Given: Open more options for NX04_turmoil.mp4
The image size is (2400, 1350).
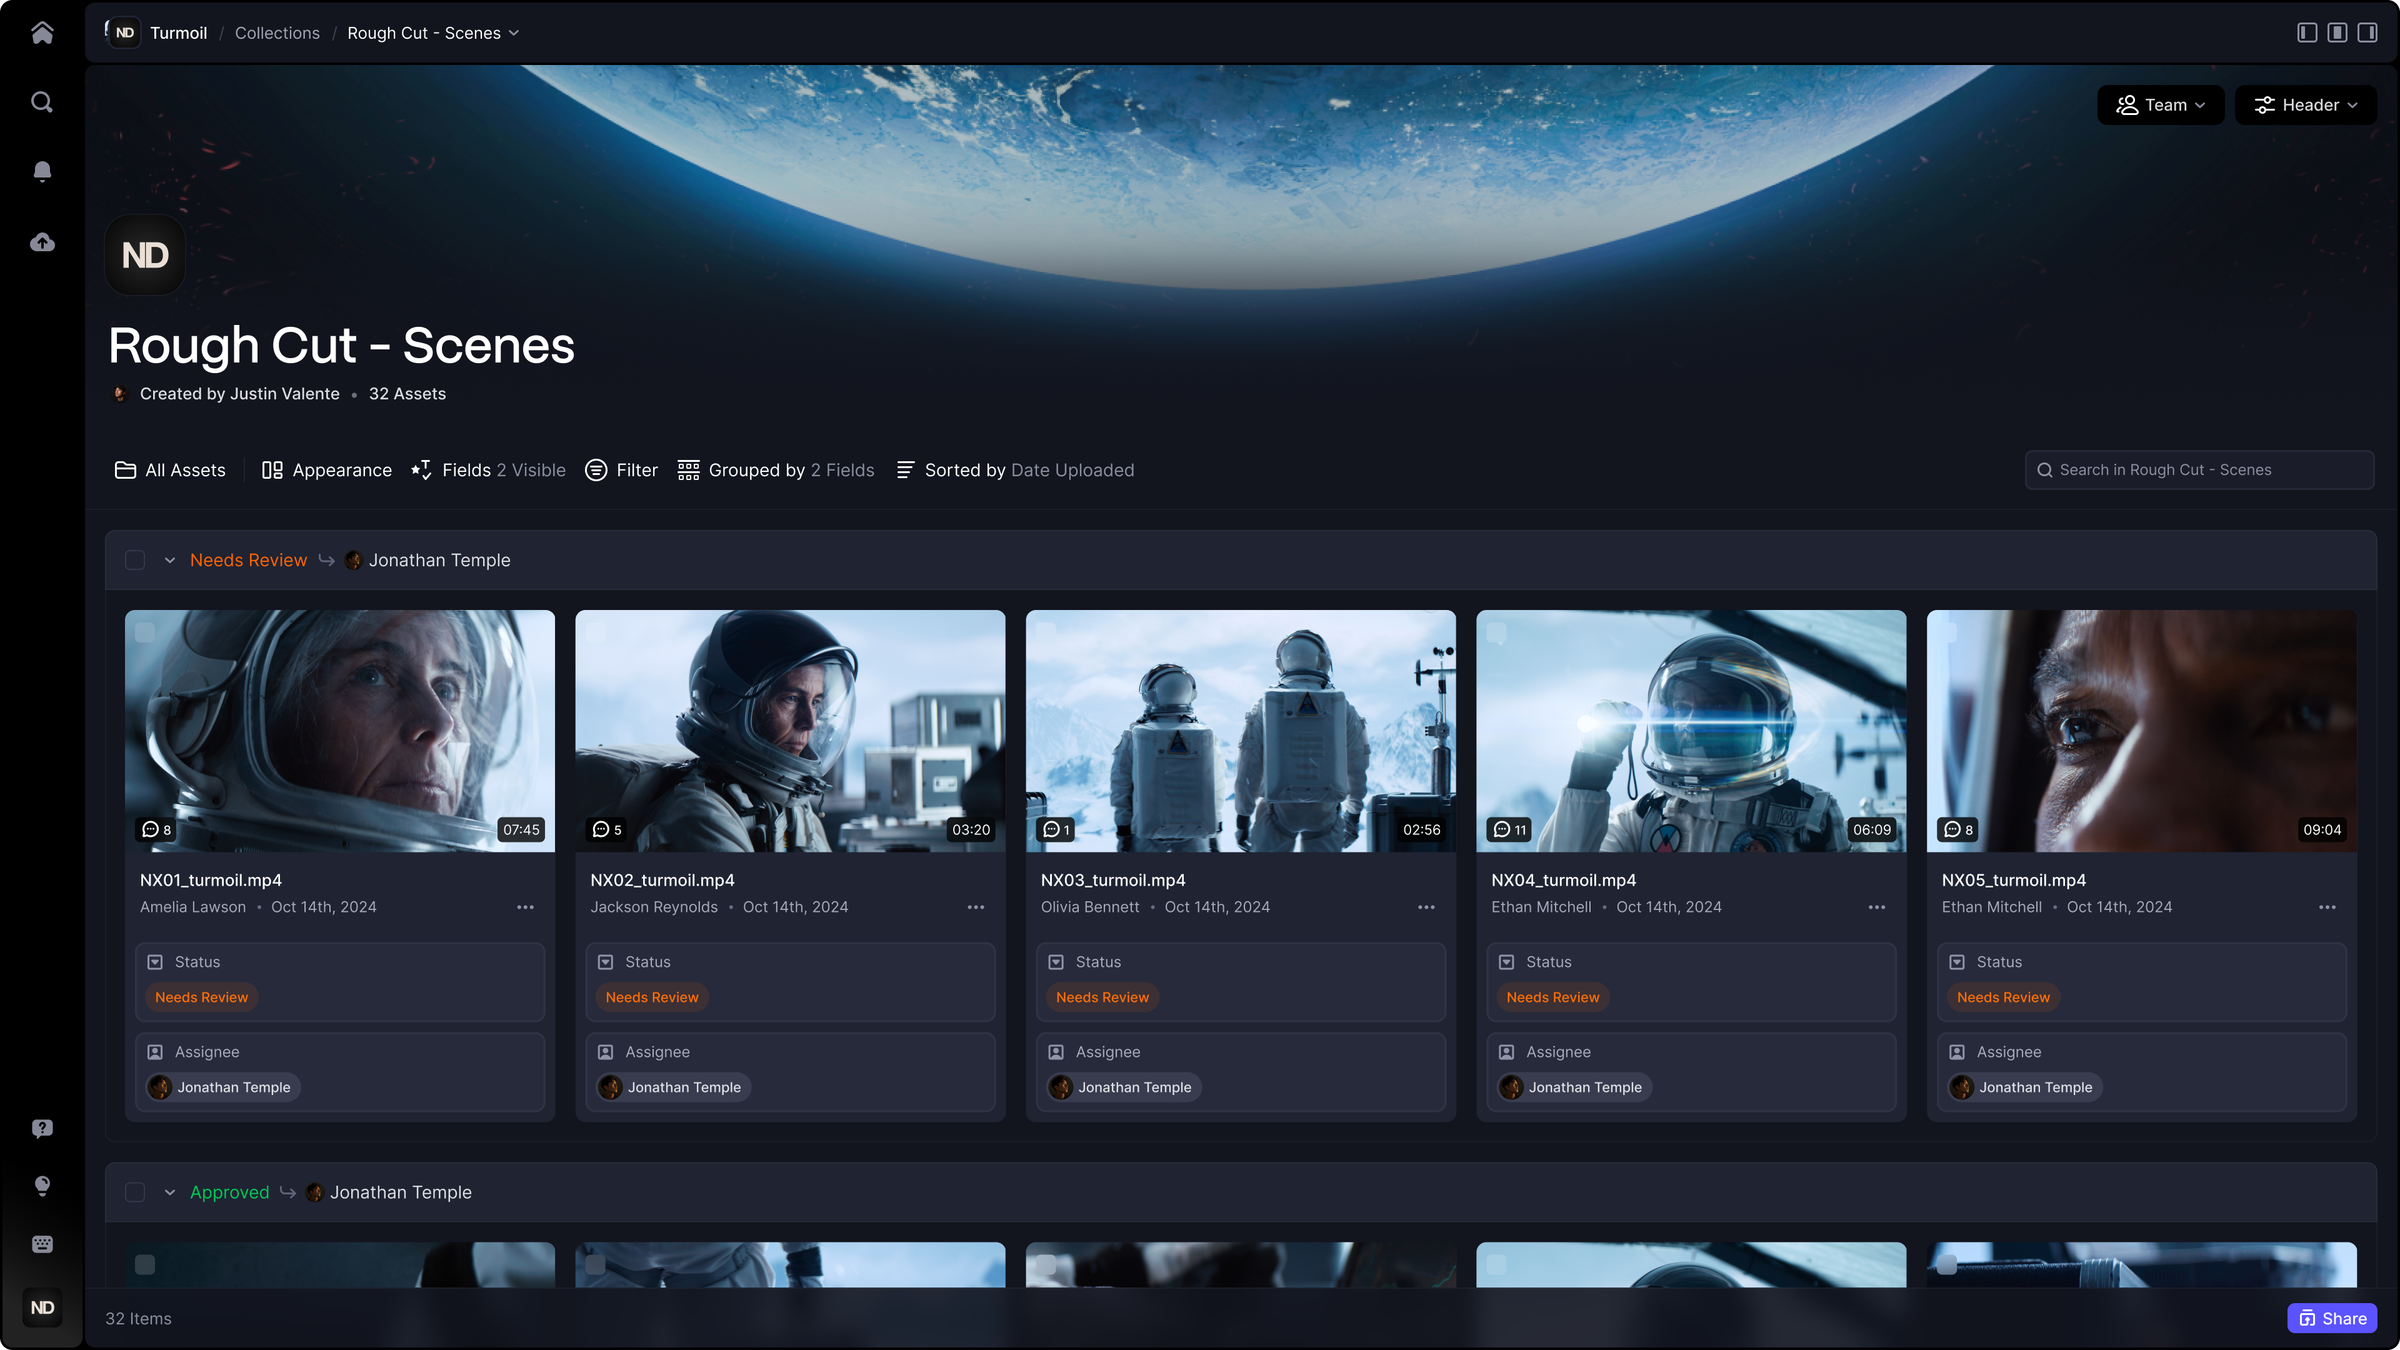Looking at the screenshot, I should (1877, 907).
